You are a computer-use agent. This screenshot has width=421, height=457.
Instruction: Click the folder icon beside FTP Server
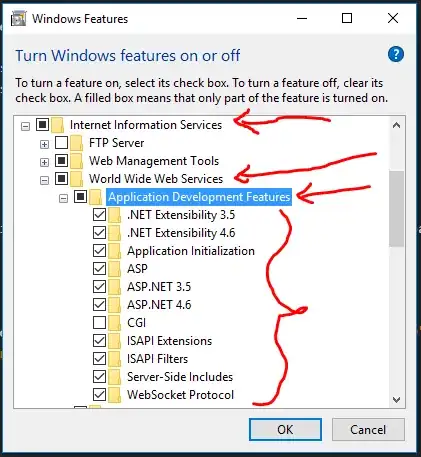click(77, 143)
